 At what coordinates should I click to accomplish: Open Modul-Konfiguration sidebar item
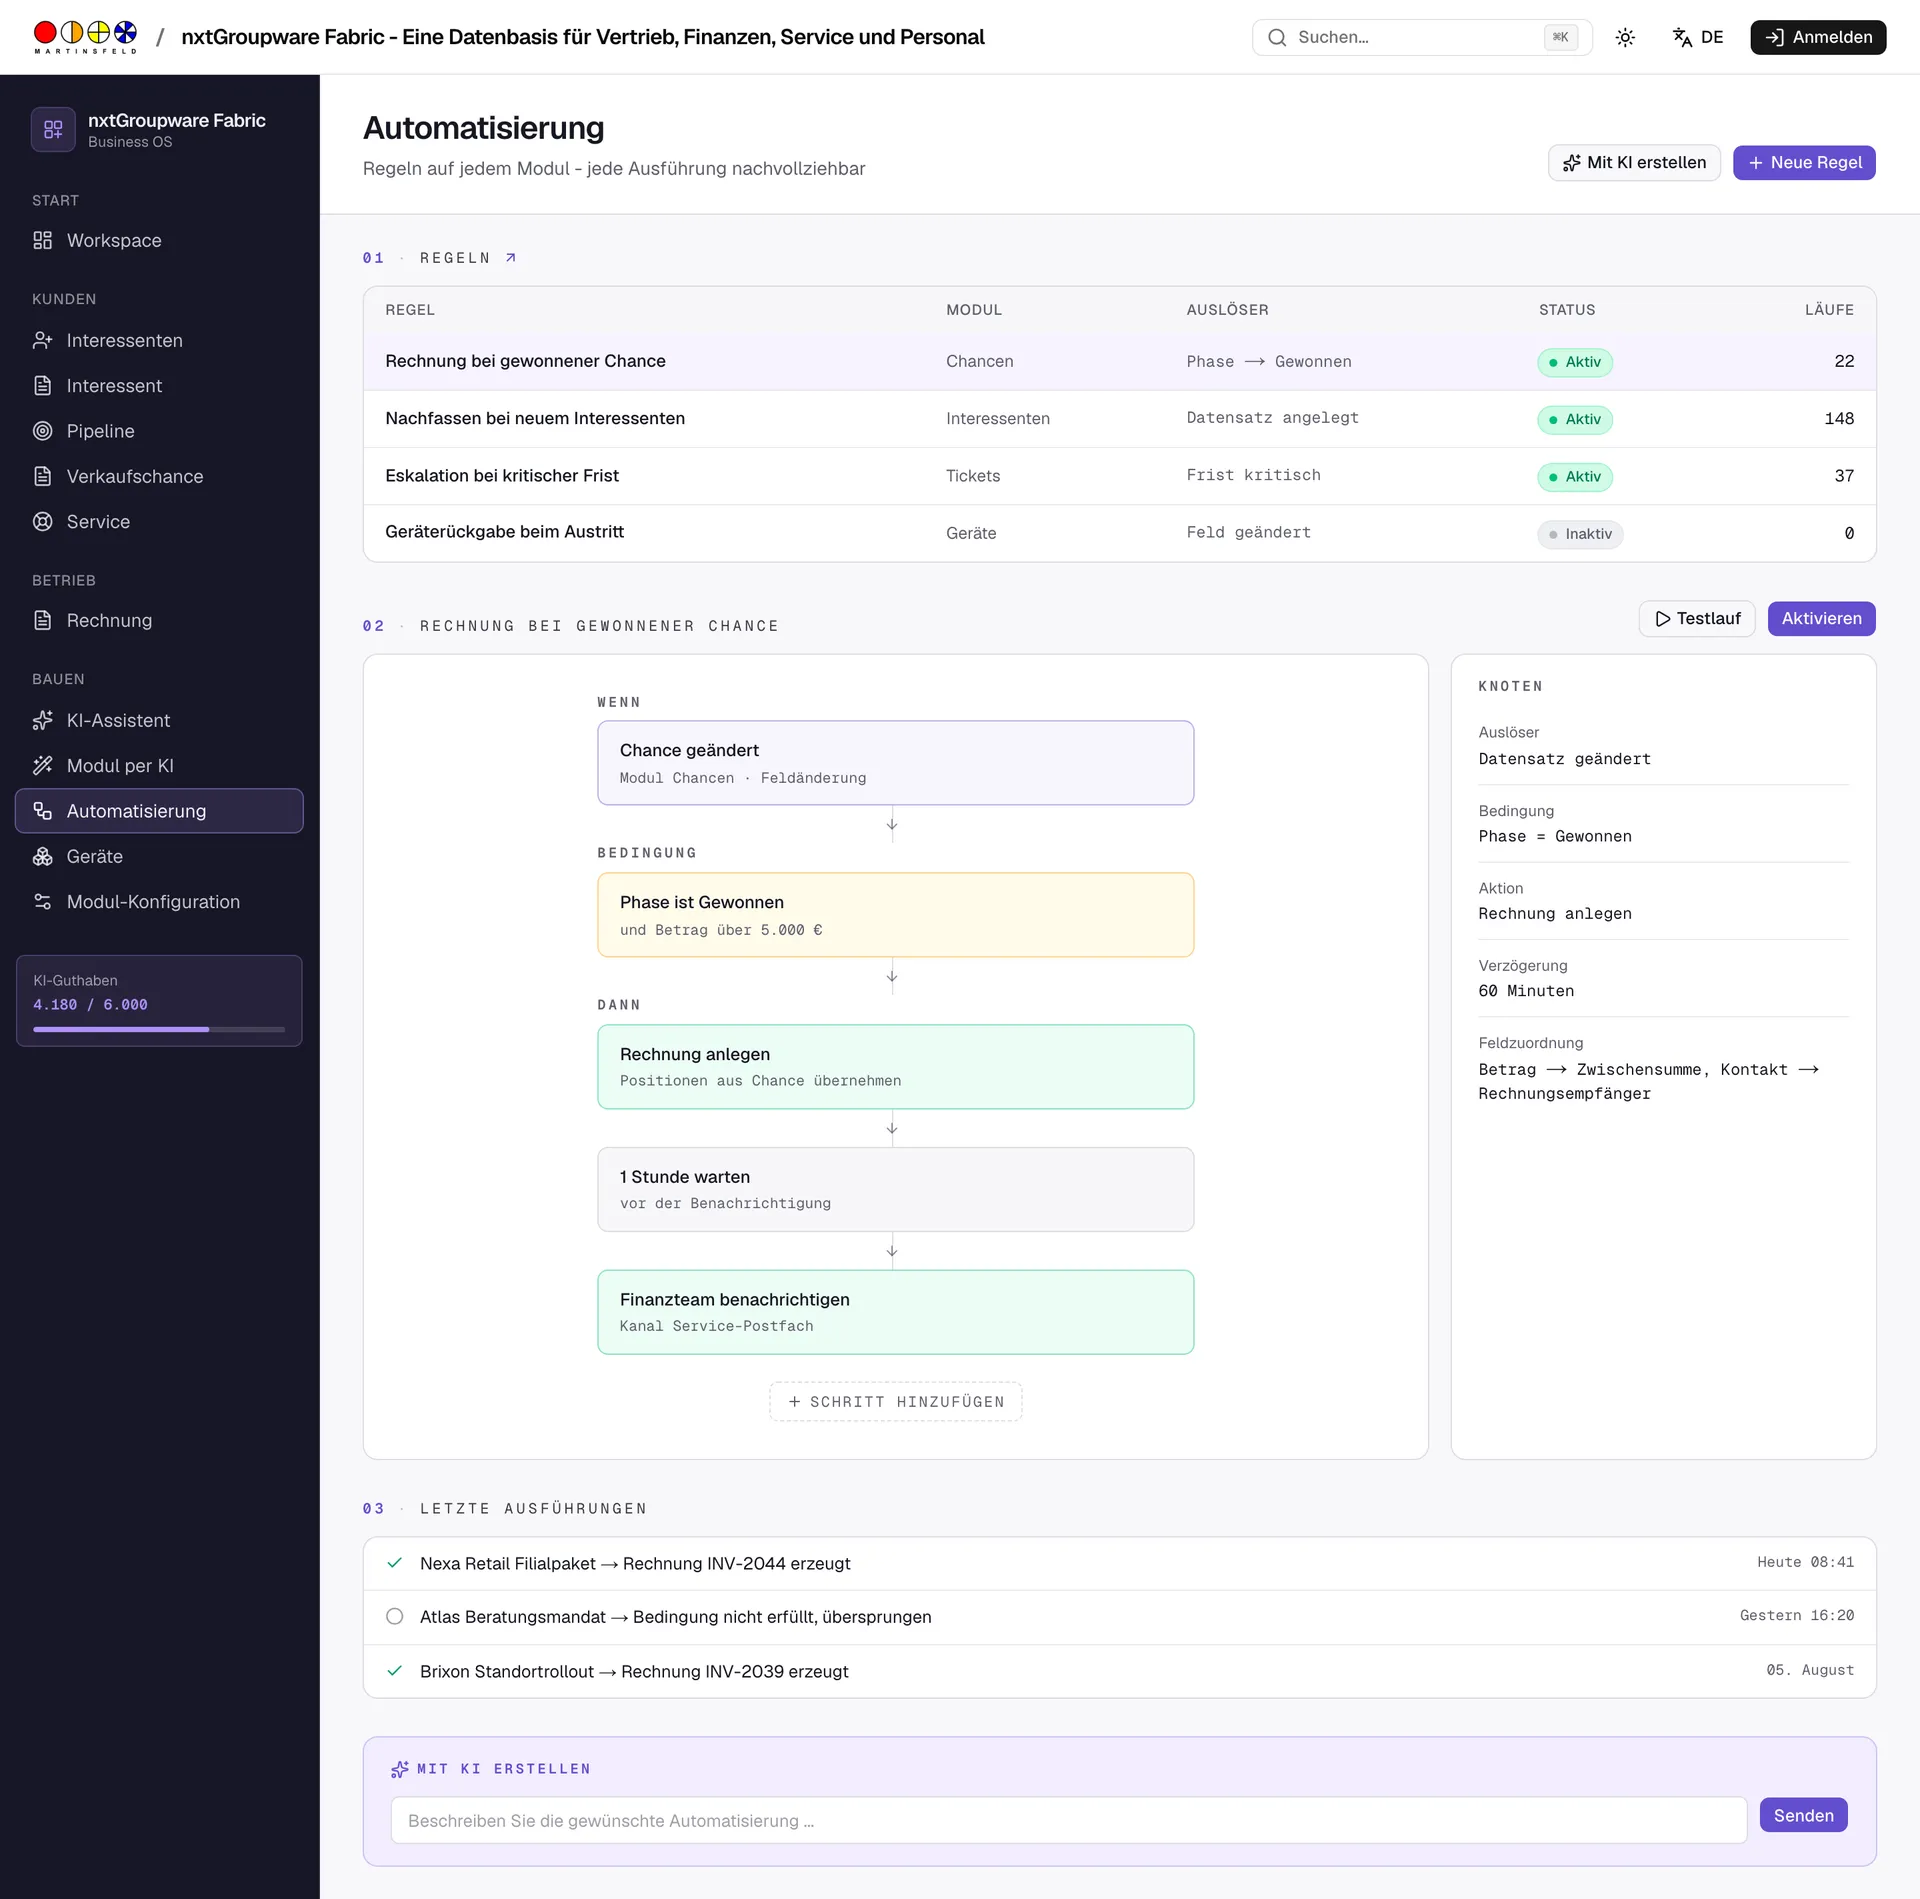160,902
